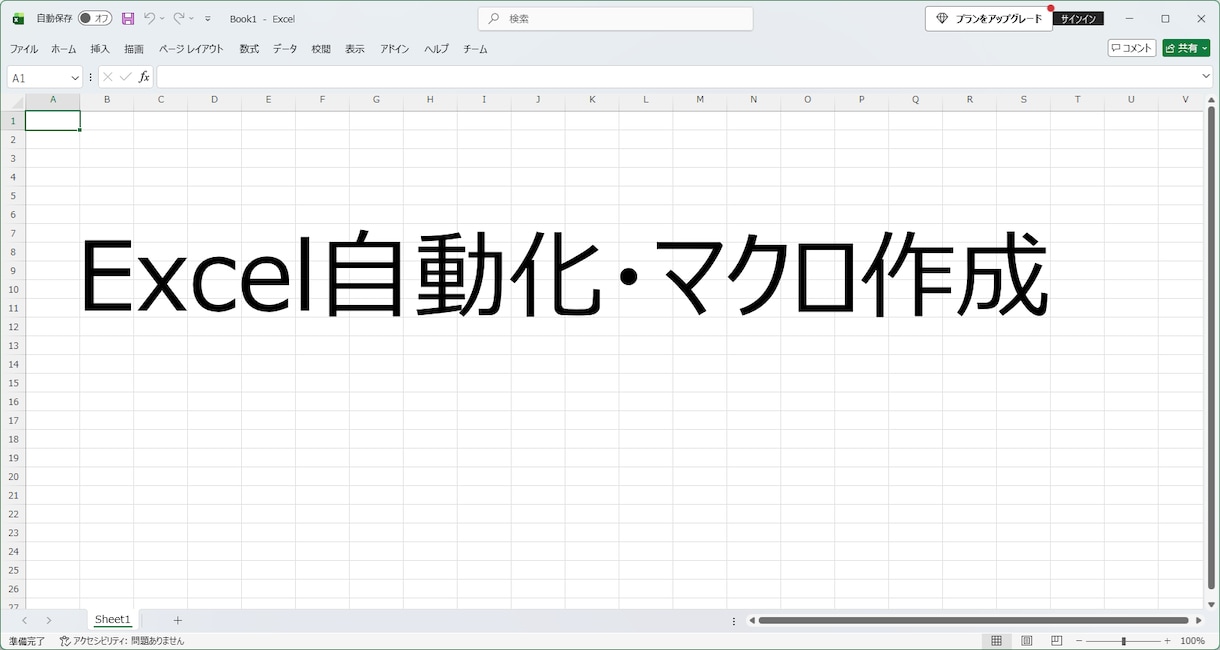Image resolution: width=1220 pixels, height=650 pixels.
Task: Open the ヘルプ ribbon tab
Action: point(436,48)
